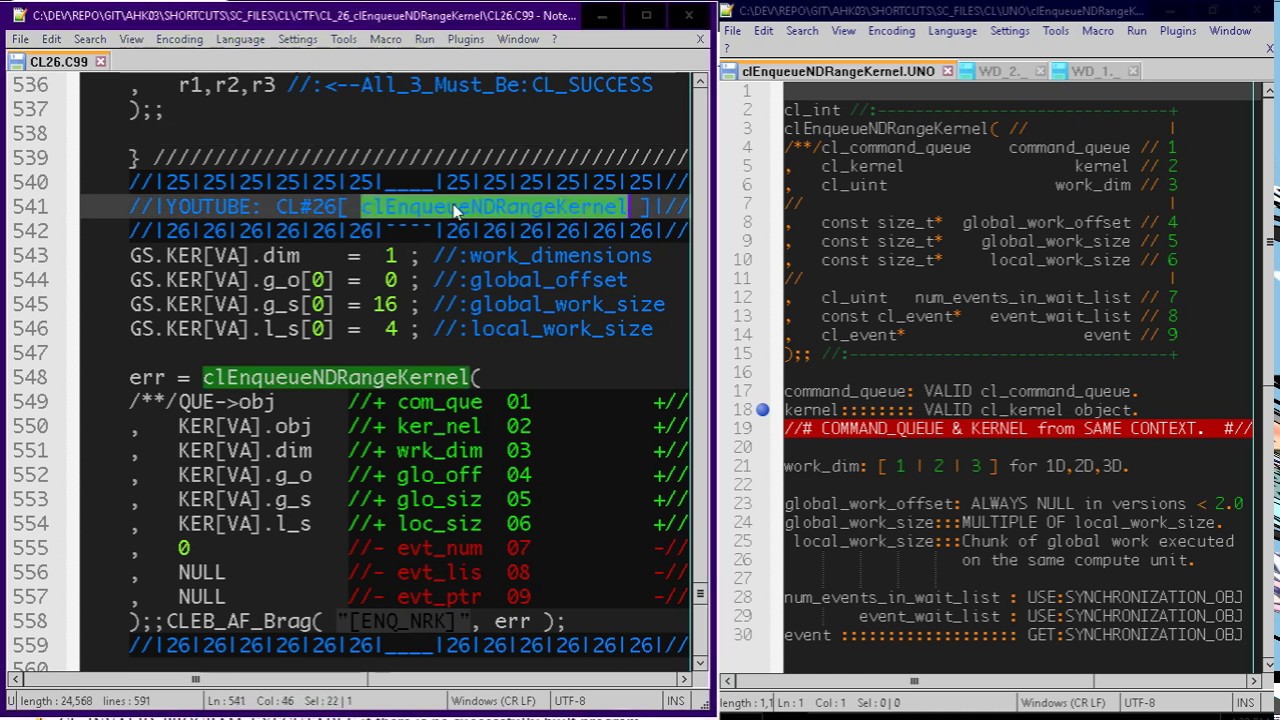Select the CL26.C99 document tab
Screen dimensions: 1280x720
click(x=58, y=62)
